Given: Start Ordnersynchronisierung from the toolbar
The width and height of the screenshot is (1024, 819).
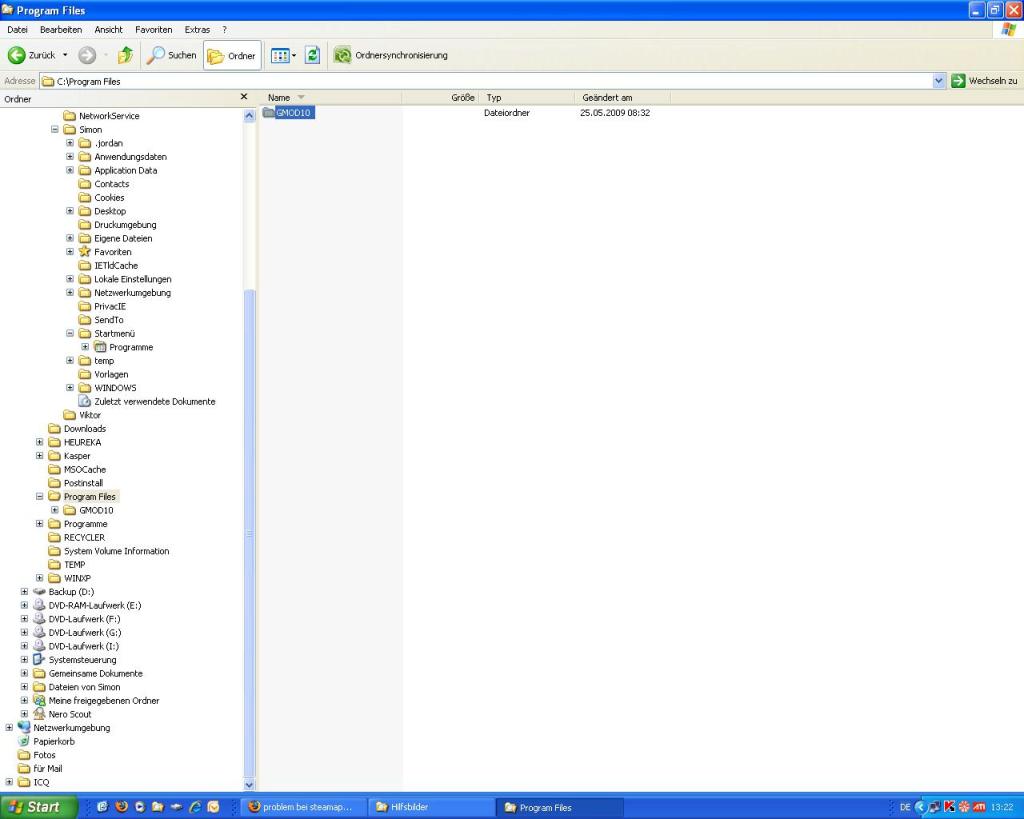Looking at the screenshot, I should click(x=390, y=56).
